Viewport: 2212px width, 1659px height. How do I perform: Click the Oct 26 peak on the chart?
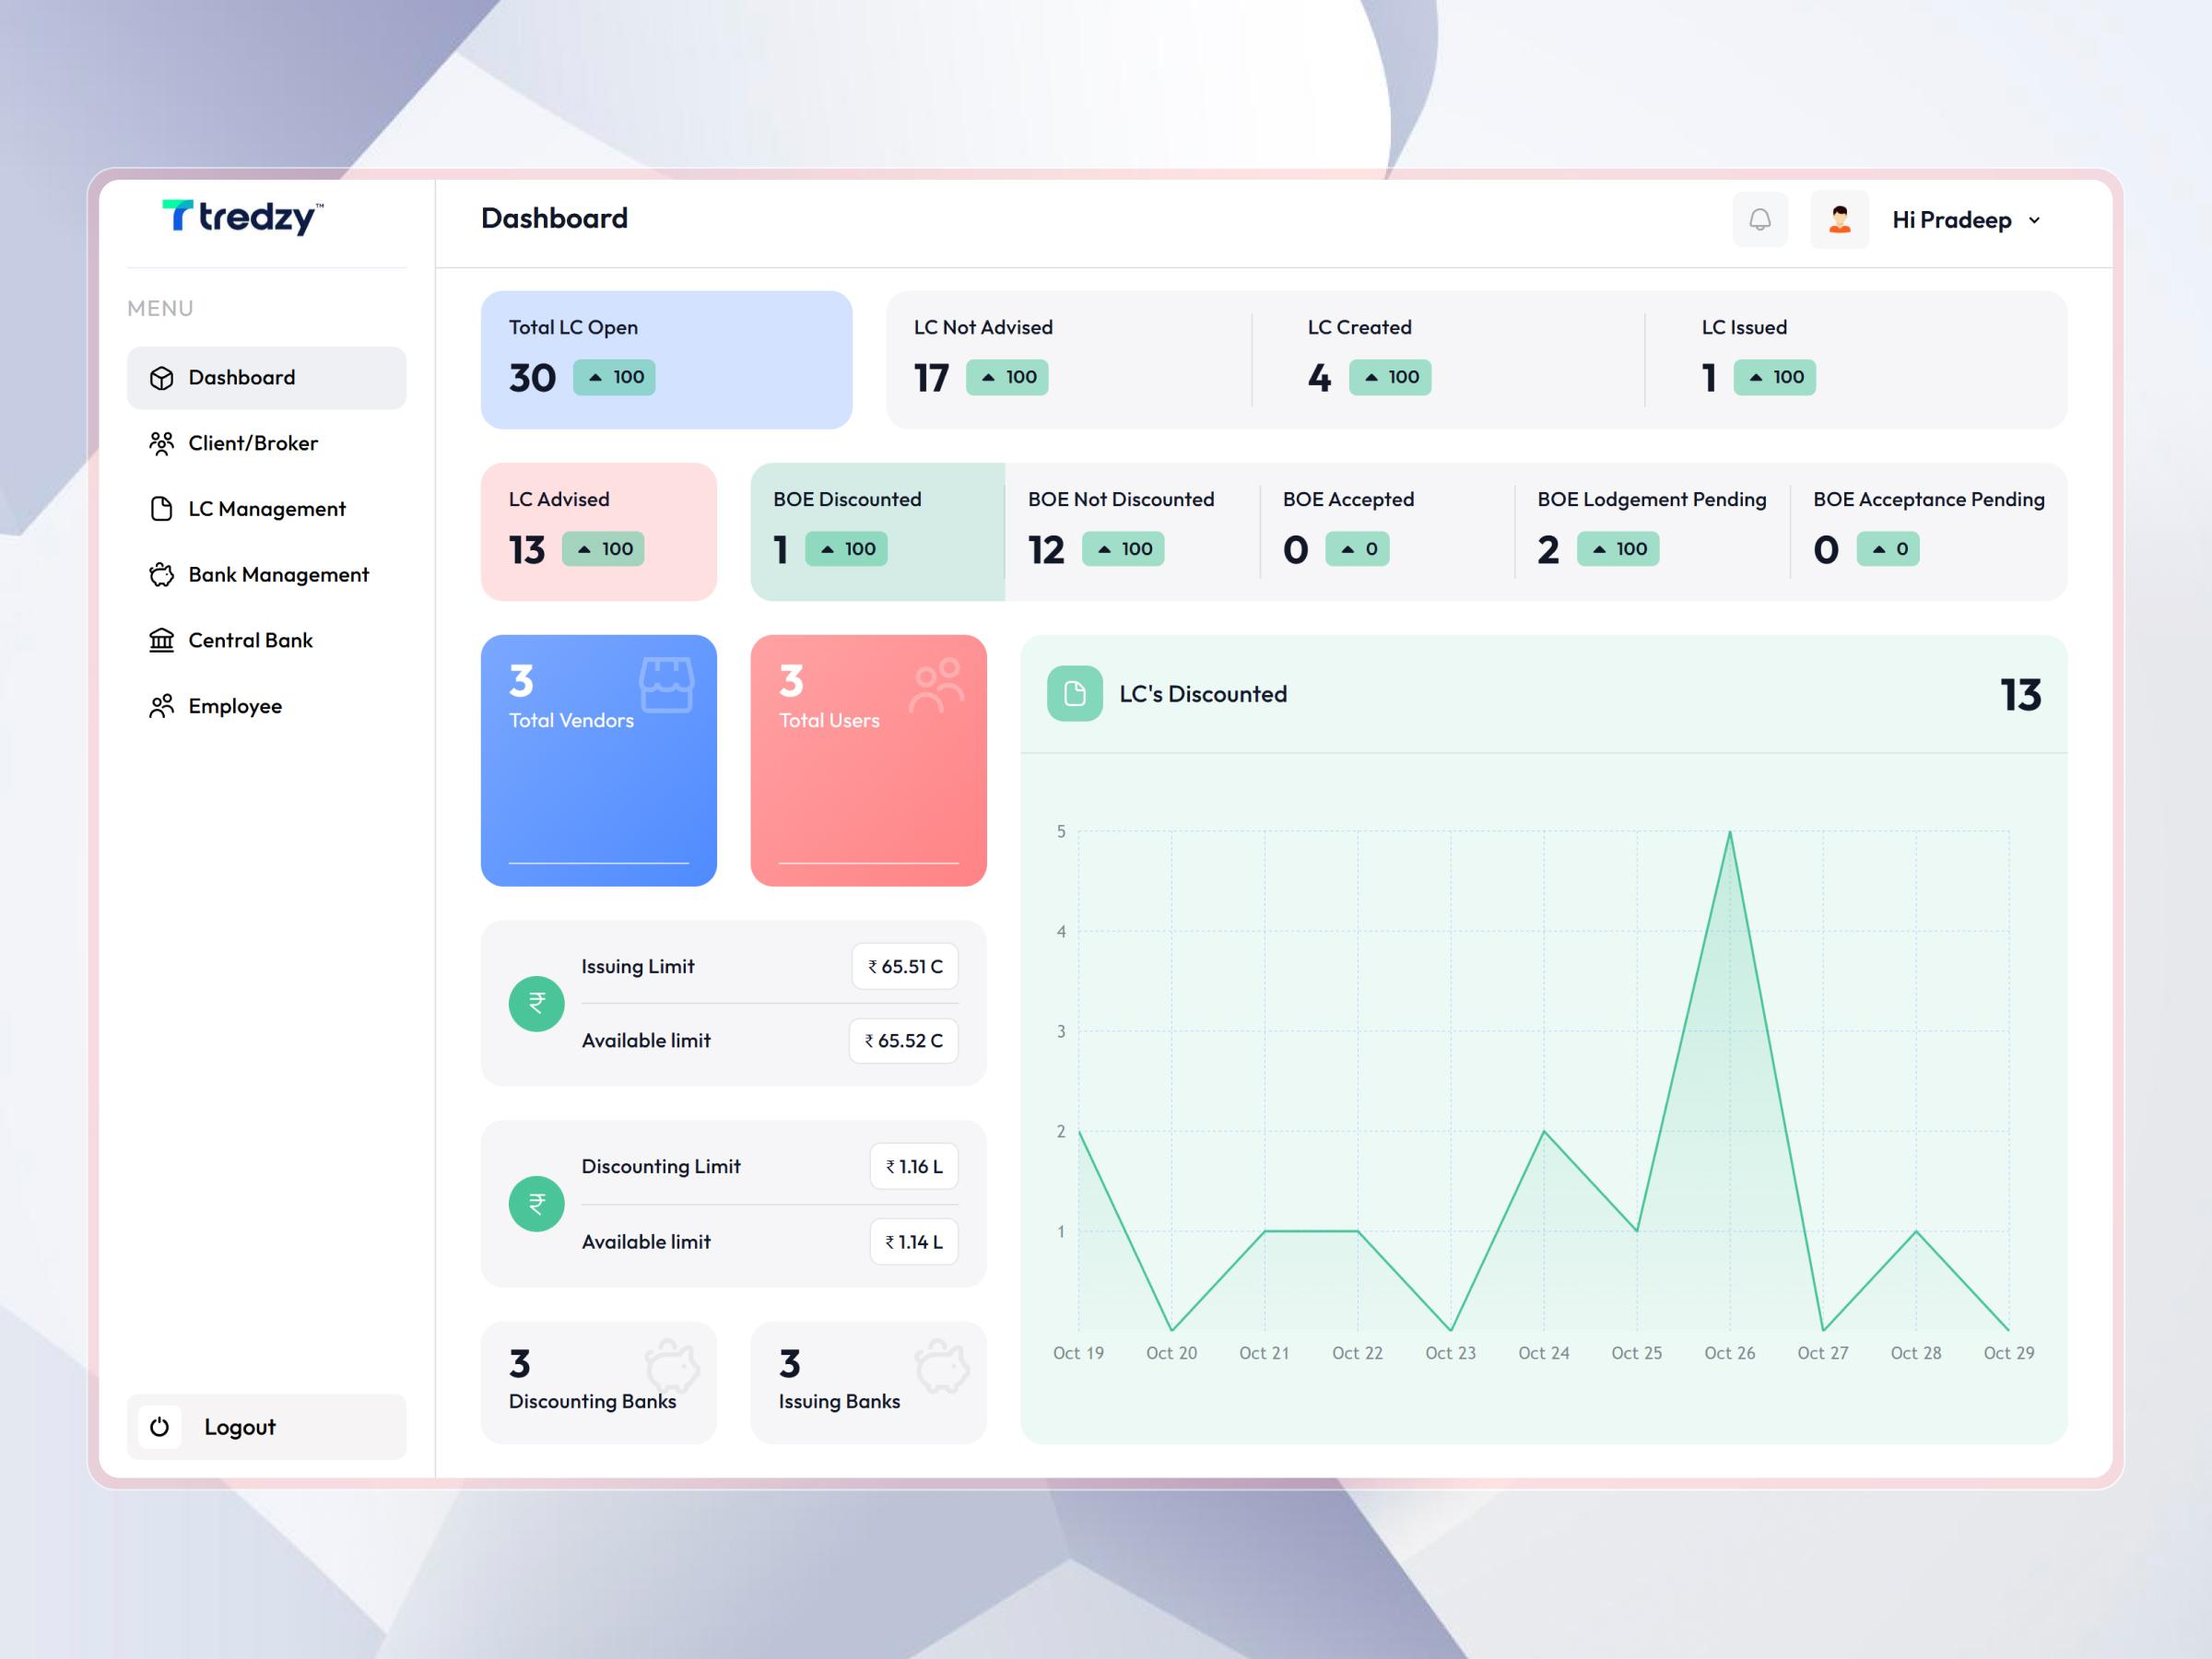(1729, 831)
